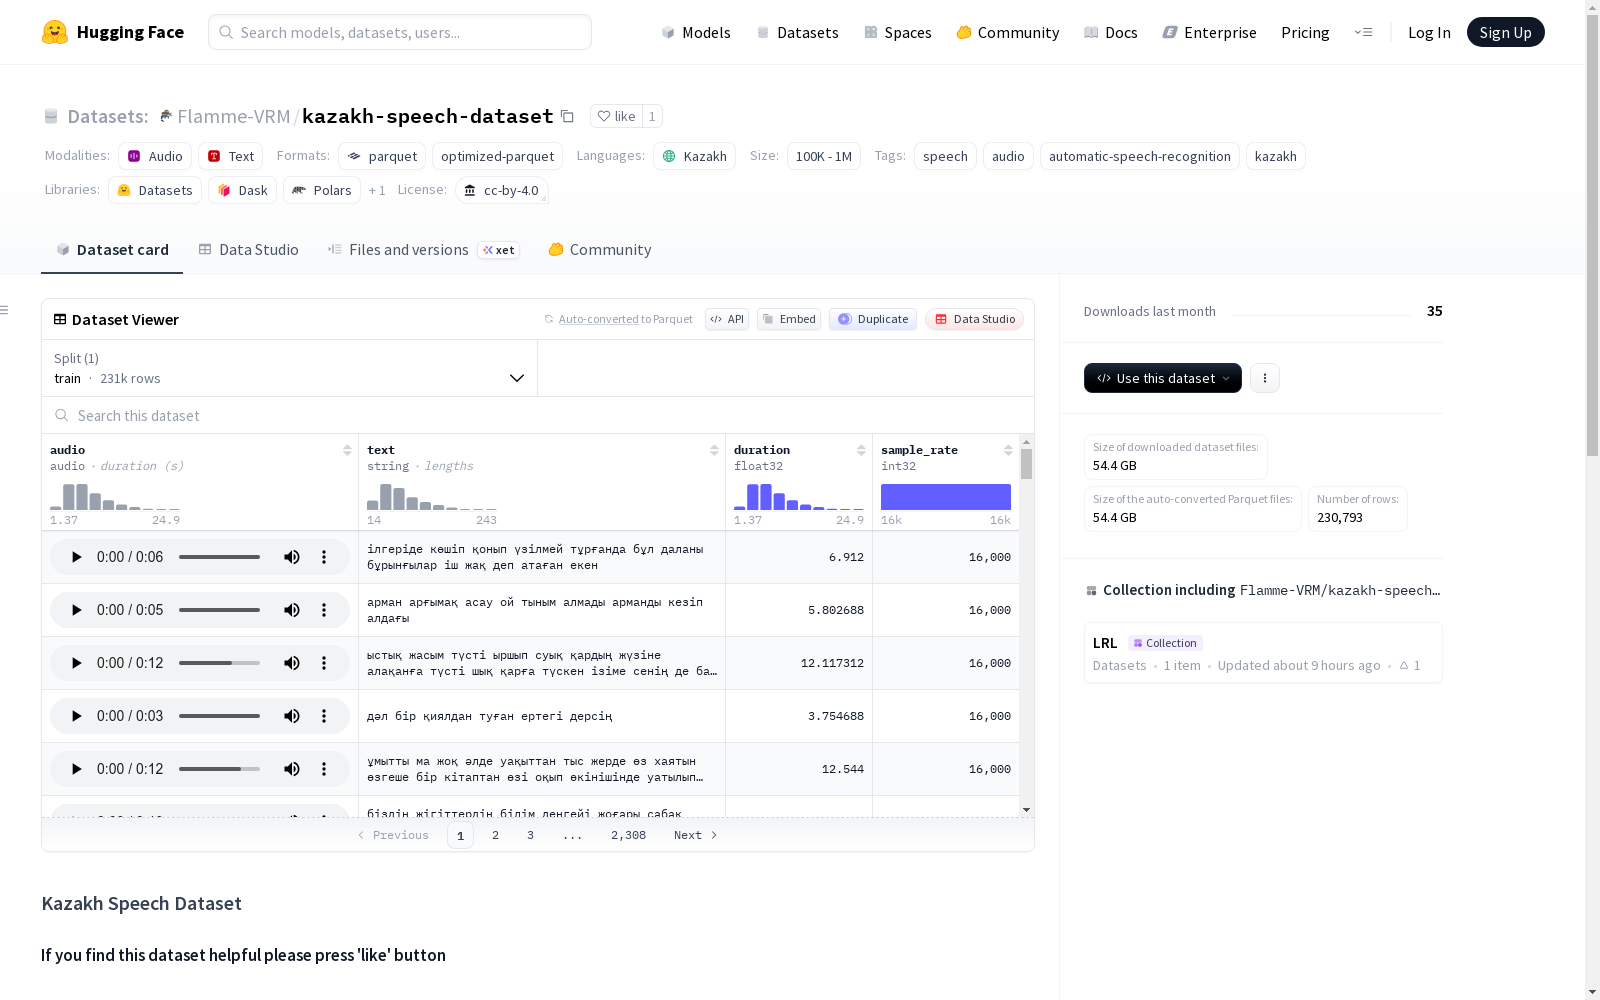The width and height of the screenshot is (1600, 1000).
Task: Click the Sign Up button
Action: pyautogui.click(x=1505, y=32)
